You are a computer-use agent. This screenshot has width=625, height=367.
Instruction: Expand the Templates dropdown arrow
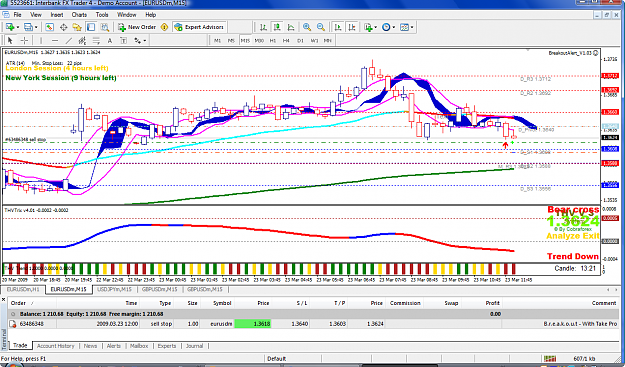[x=412, y=27]
